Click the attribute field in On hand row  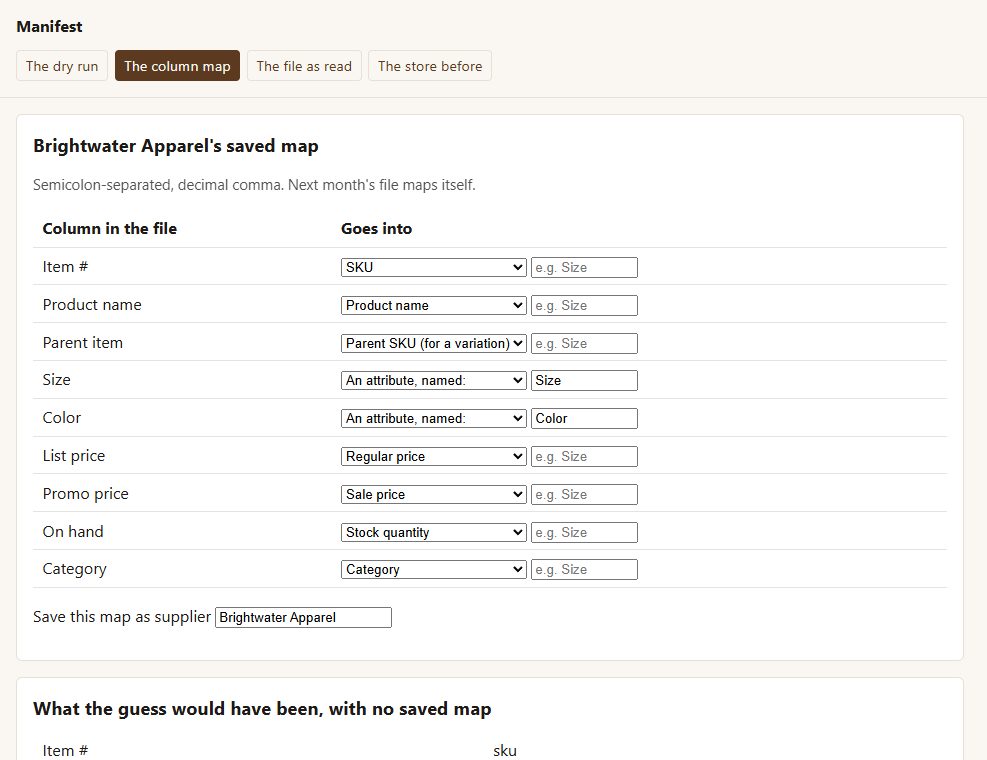tap(584, 532)
